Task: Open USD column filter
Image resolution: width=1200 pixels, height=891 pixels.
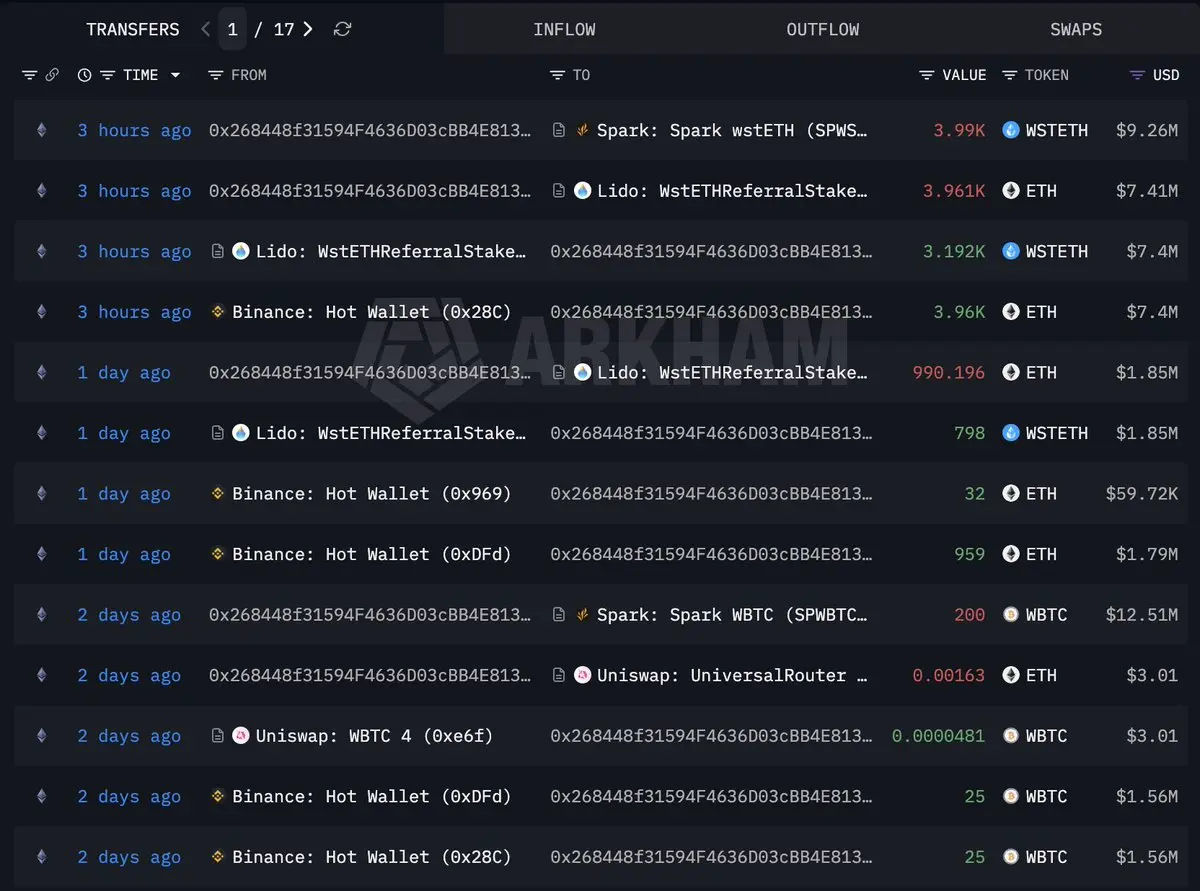Action: pos(1137,75)
